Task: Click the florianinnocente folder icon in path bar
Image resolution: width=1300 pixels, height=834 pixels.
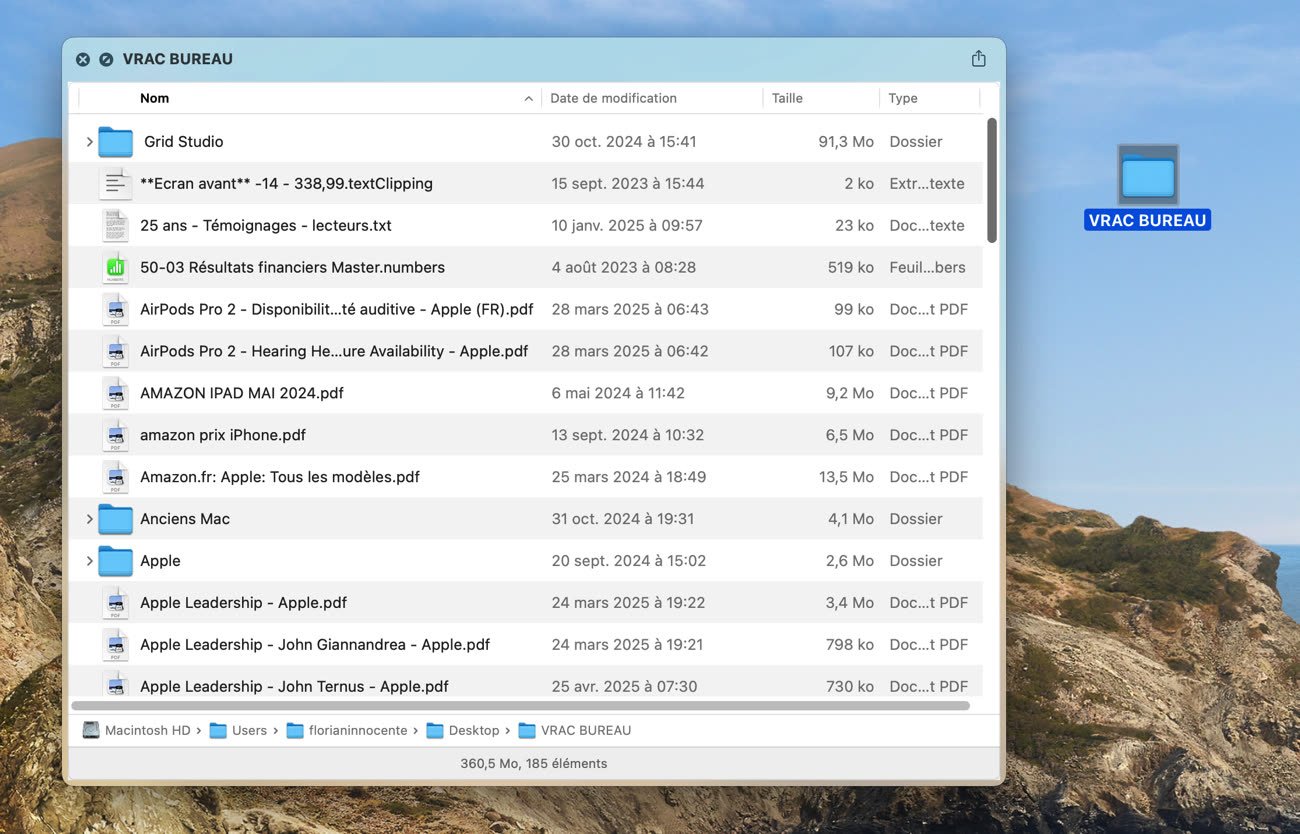Action: click(295, 731)
